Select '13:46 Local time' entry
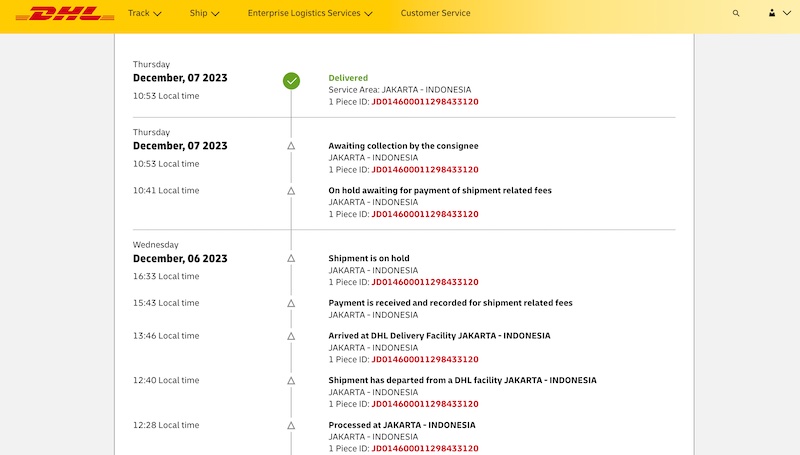Viewport: 800px width, 455px height. 166,336
